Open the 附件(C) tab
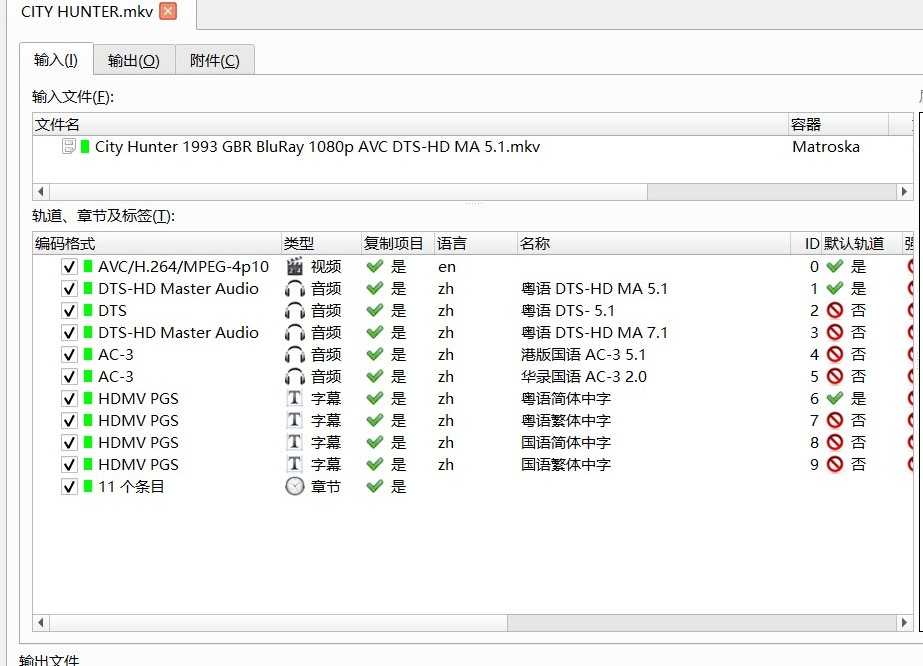Image resolution: width=923 pixels, height=666 pixels. tap(215, 60)
